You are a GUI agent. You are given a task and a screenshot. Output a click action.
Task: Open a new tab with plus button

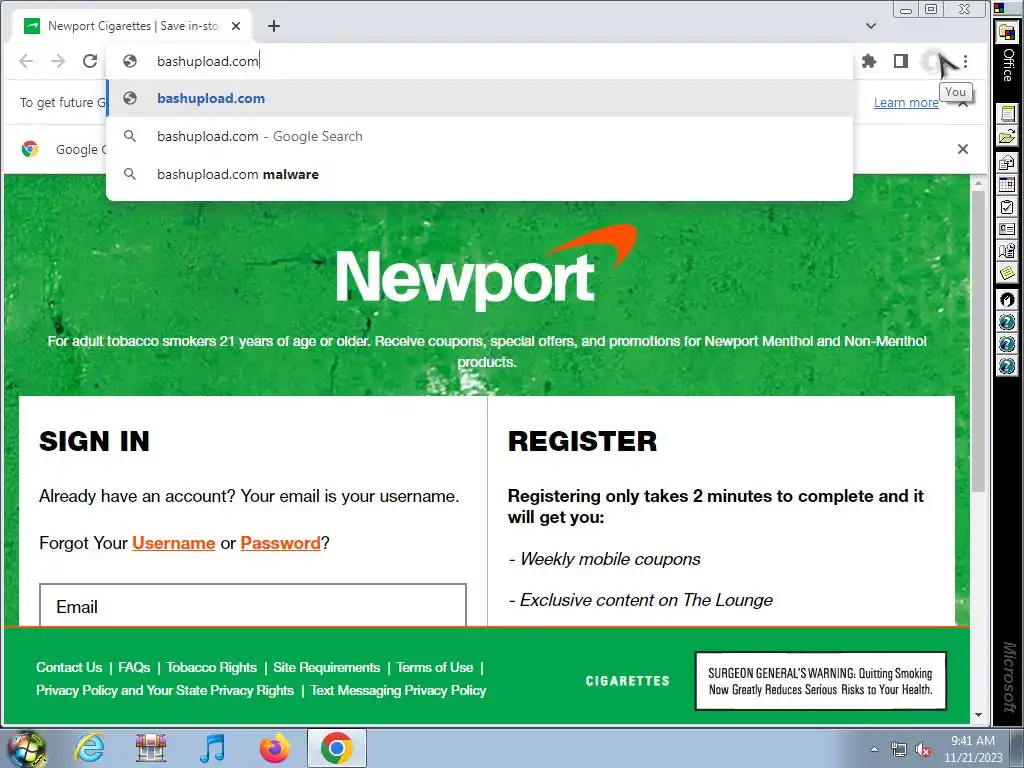point(274,26)
